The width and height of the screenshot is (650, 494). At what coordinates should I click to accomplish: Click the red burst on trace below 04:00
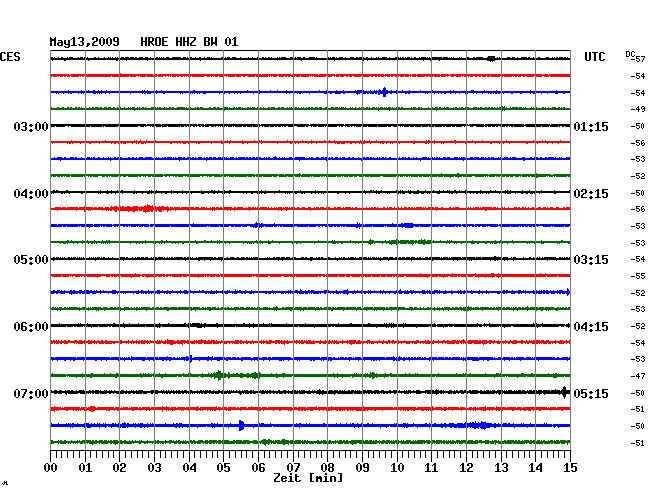click(x=139, y=208)
